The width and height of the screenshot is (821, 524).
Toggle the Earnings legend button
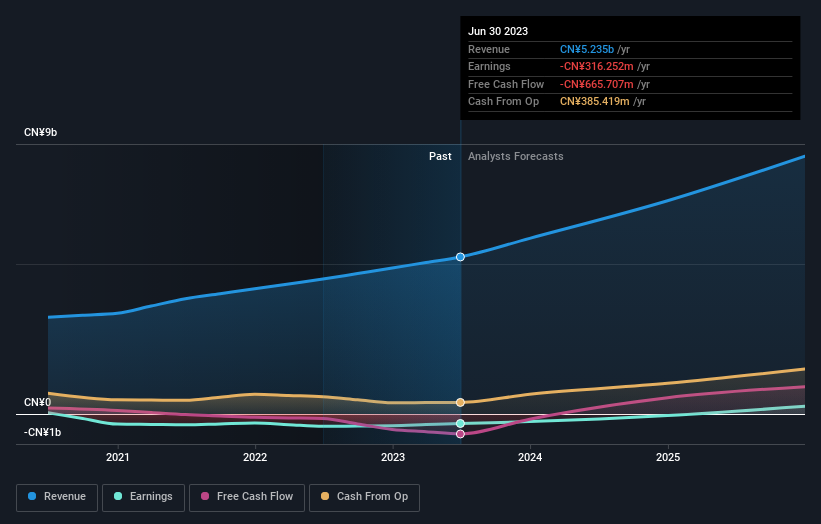point(143,497)
